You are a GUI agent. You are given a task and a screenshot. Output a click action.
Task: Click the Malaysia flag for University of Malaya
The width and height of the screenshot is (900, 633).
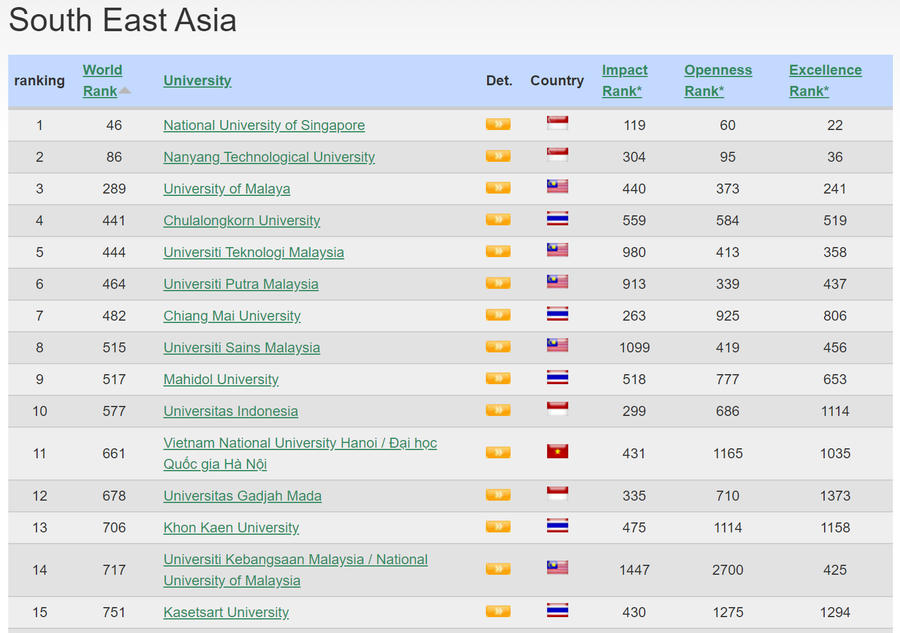(557, 186)
